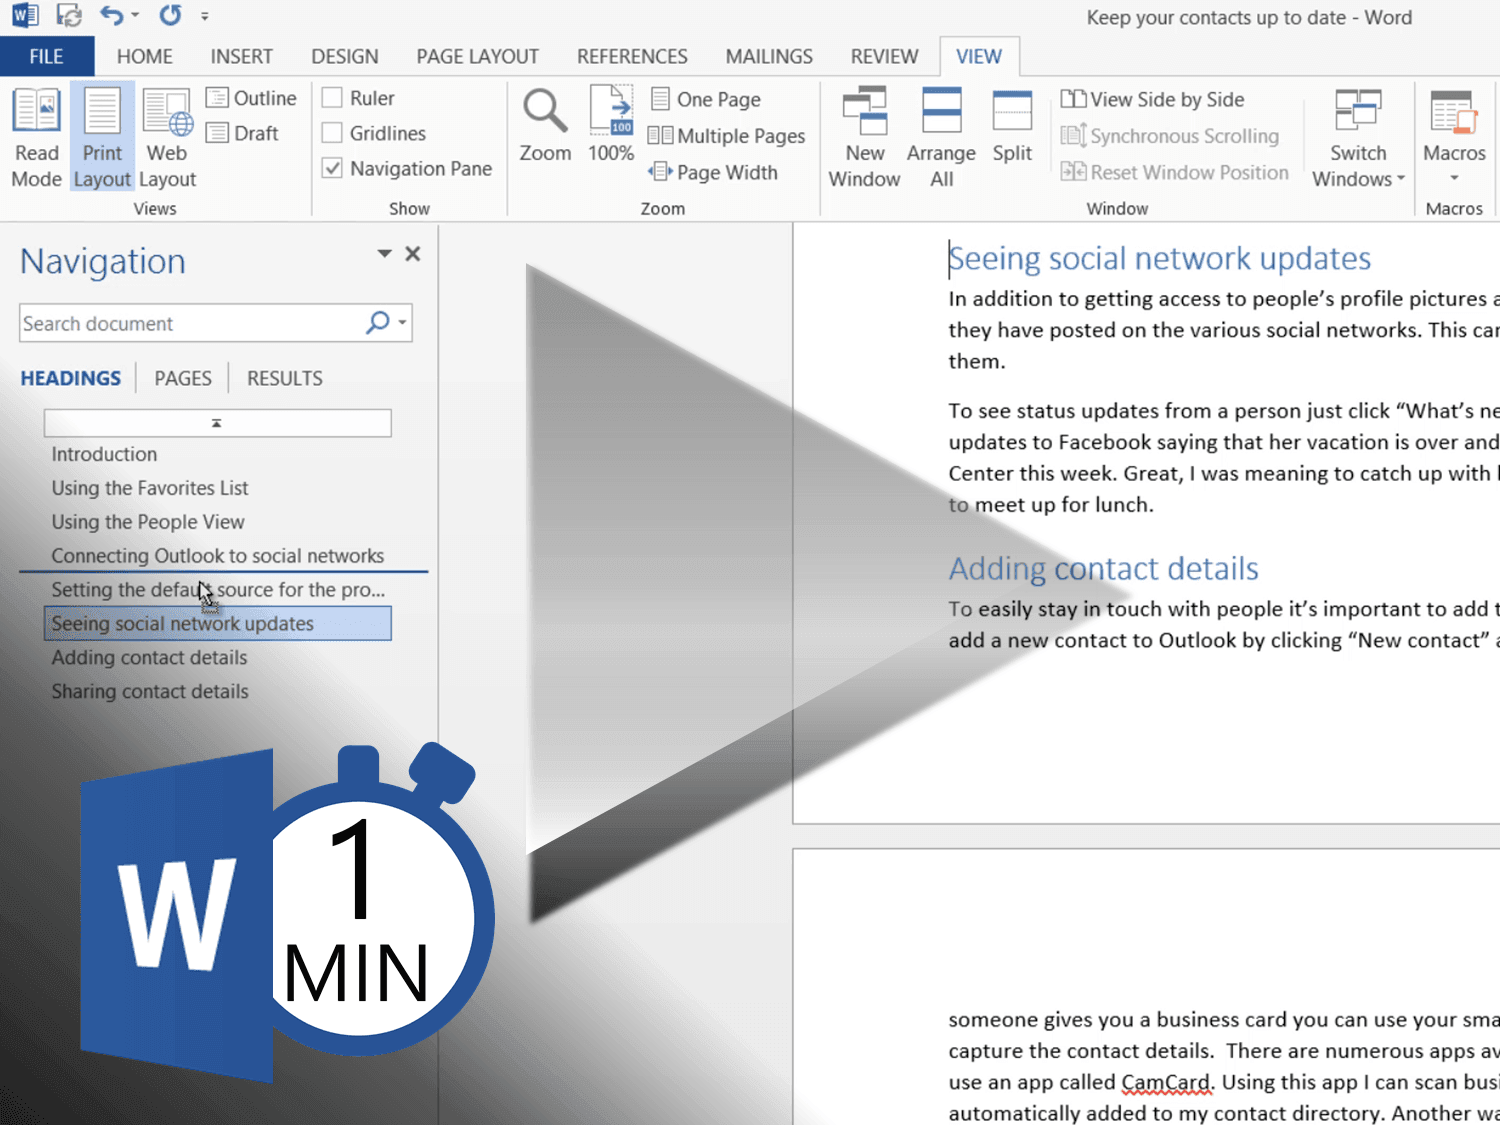Open PAGE LAYOUT ribbon tab
The width and height of the screenshot is (1500, 1125).
(x=477, y=57)
